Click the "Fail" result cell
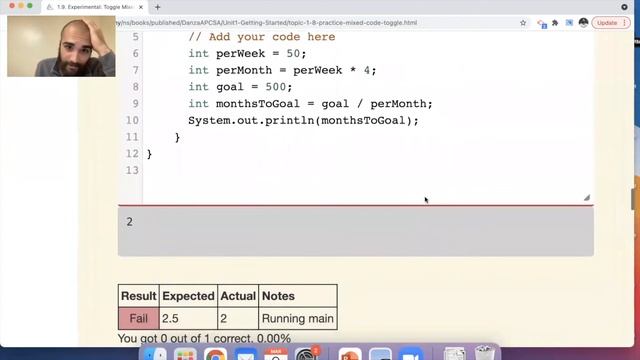The width and height of the screenshot is (640, 360). 139,318
